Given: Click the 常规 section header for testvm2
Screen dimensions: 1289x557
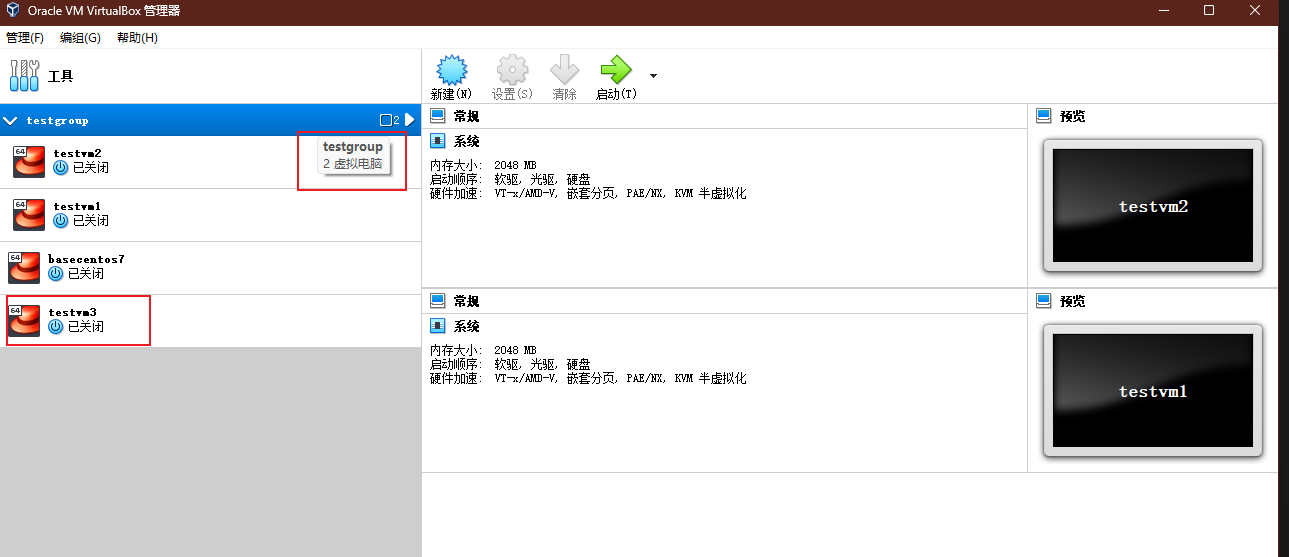Looking at the screenshot, I should (467, 116).
